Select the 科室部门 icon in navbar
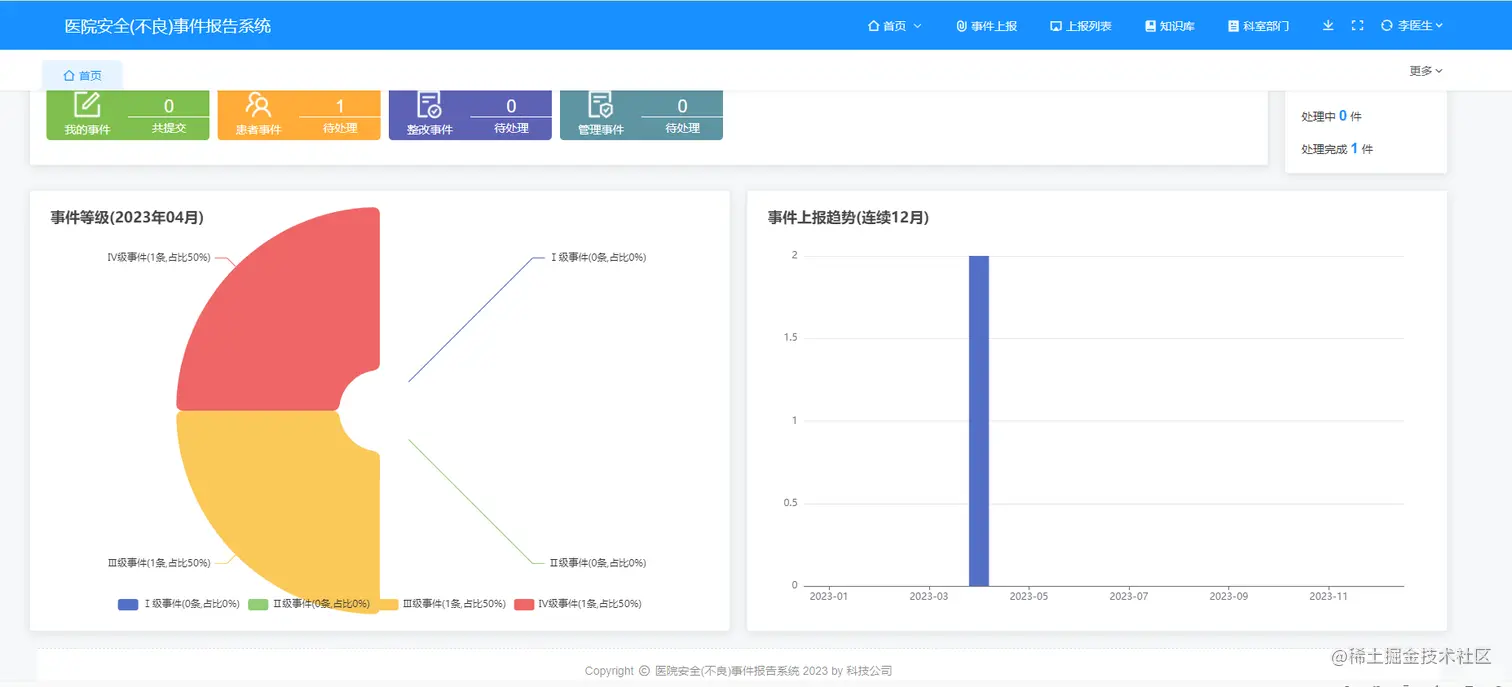 [x=1233, y=25]
